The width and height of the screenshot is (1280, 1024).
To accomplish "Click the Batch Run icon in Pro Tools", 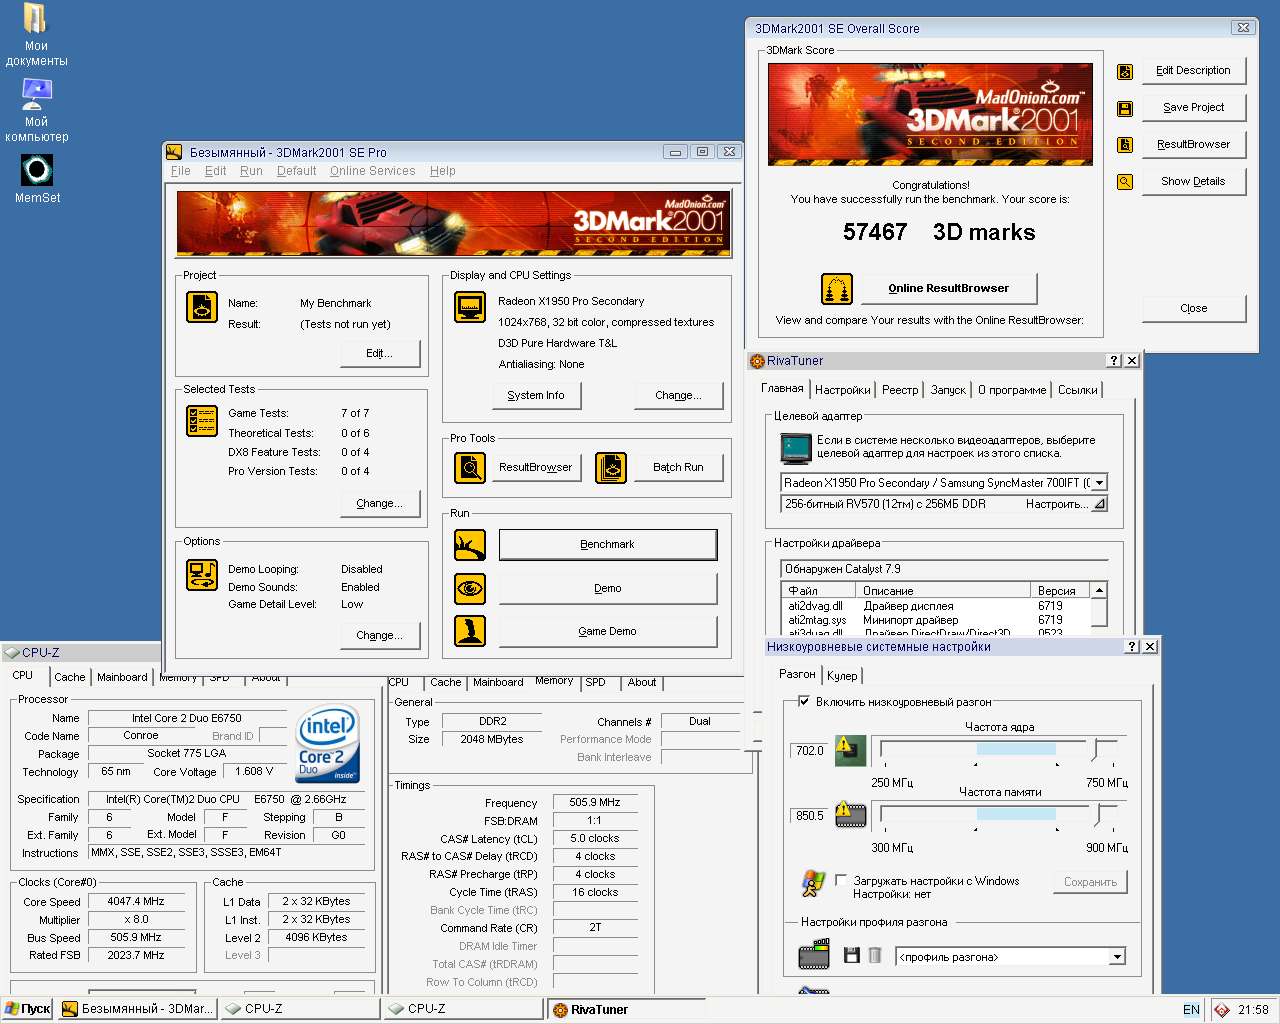I will click(611, 467).
